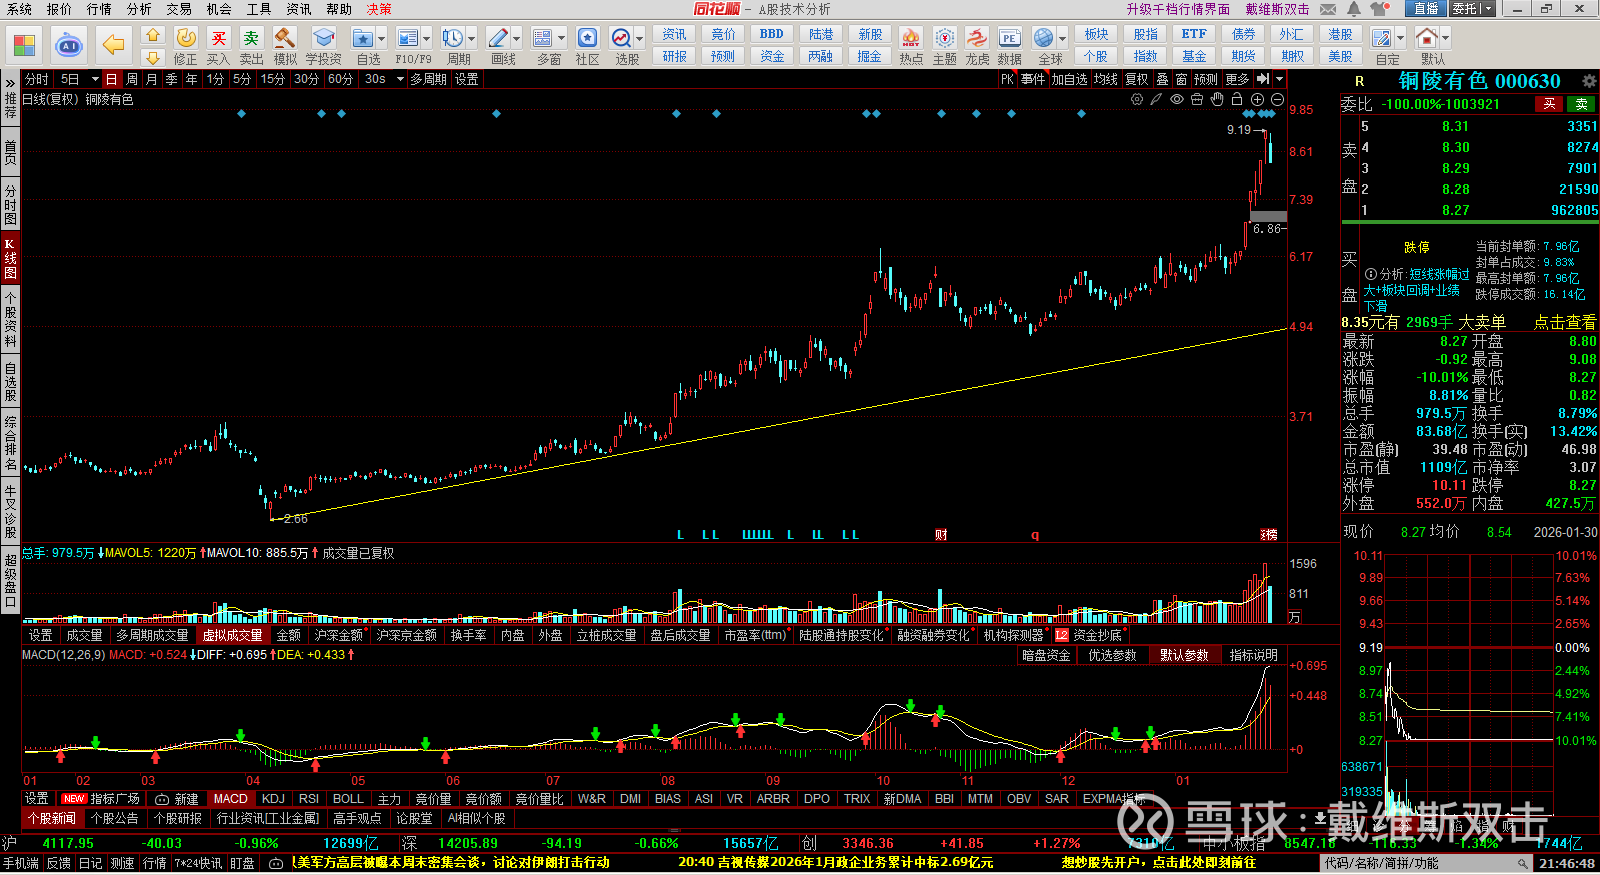
Task: Select 个股资料 in left sidebar
Action: (10, 320)
